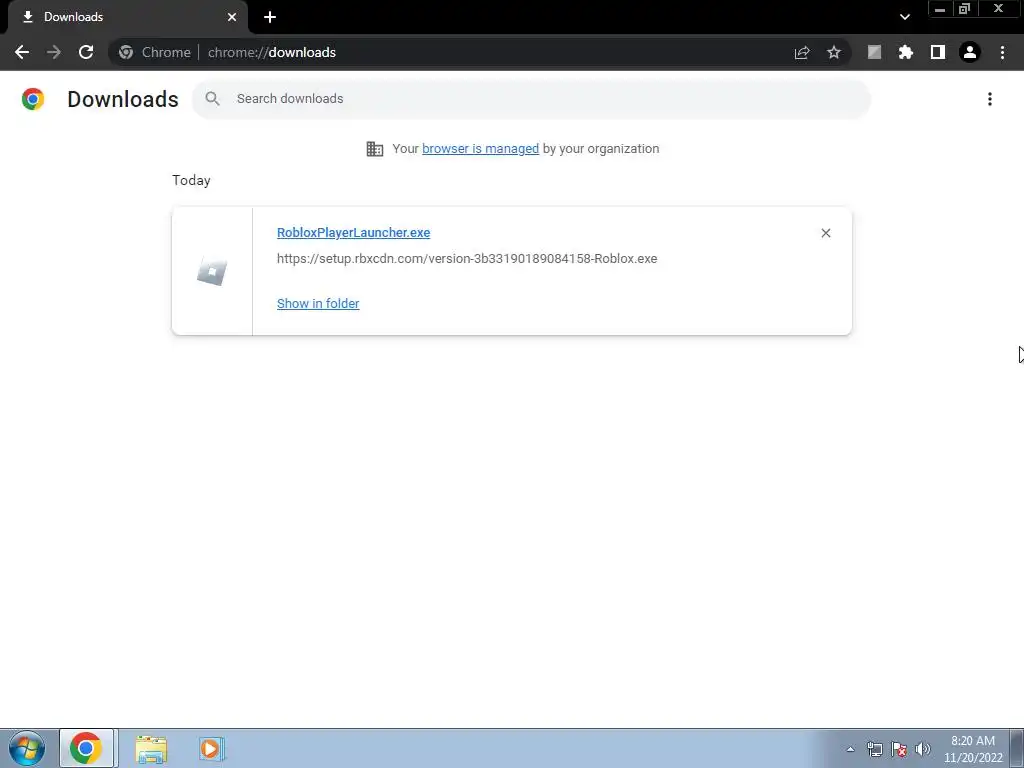Show hidden system tray icons
1024x768 pixels.
click(850, 749)
